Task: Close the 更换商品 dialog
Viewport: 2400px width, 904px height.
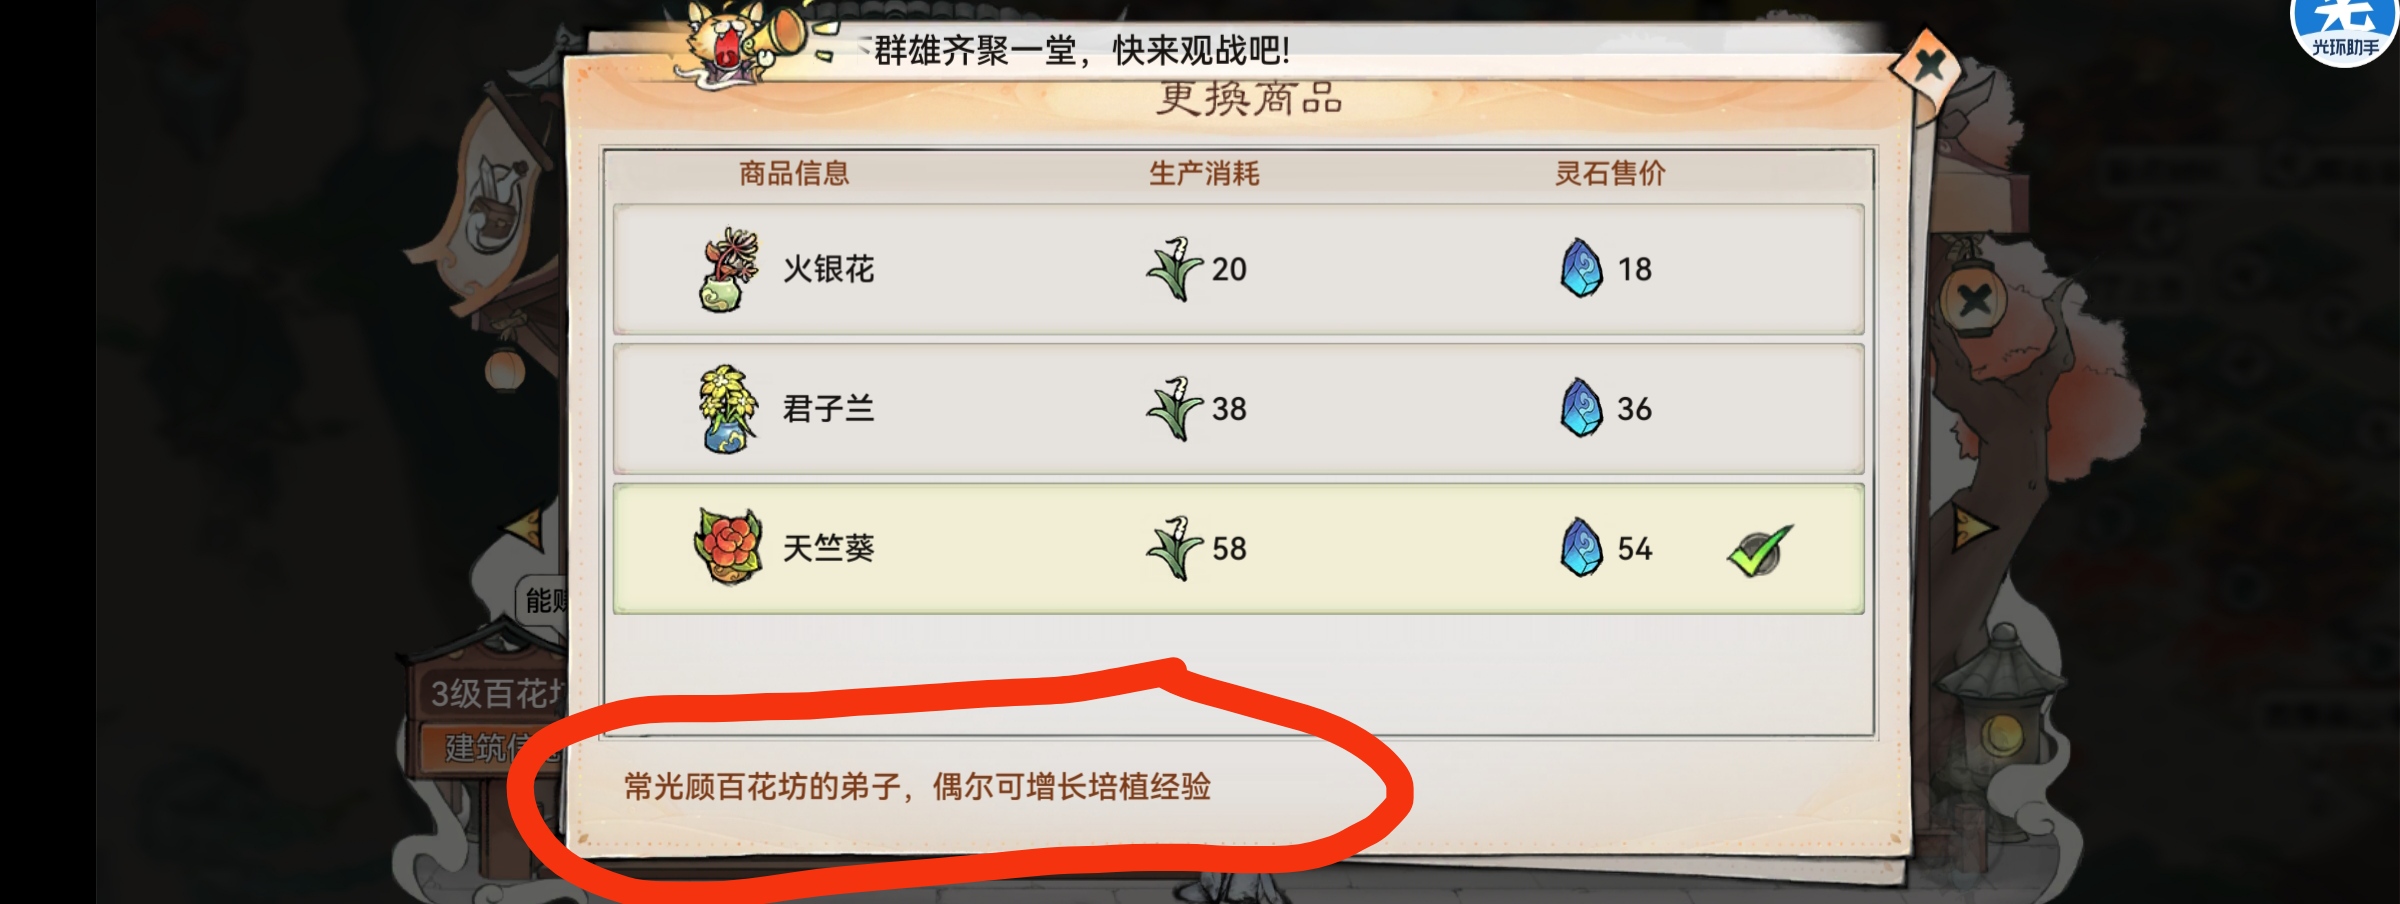Action: click(1928, 67)
